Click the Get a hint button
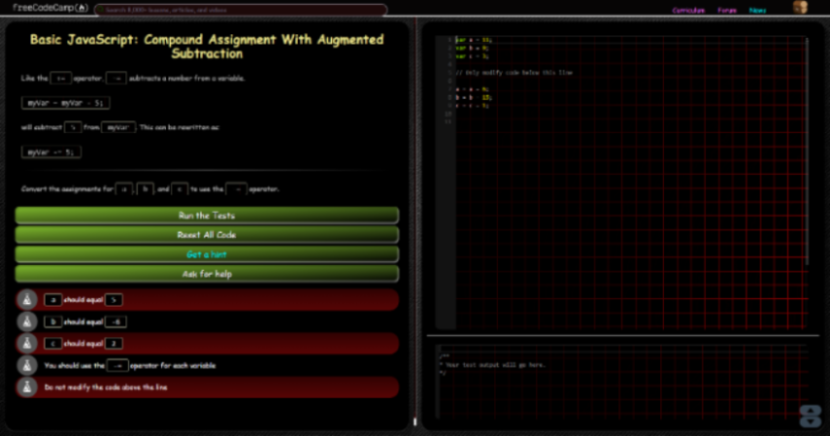Viewport: 830px width, 436px height. click(207, 254)
